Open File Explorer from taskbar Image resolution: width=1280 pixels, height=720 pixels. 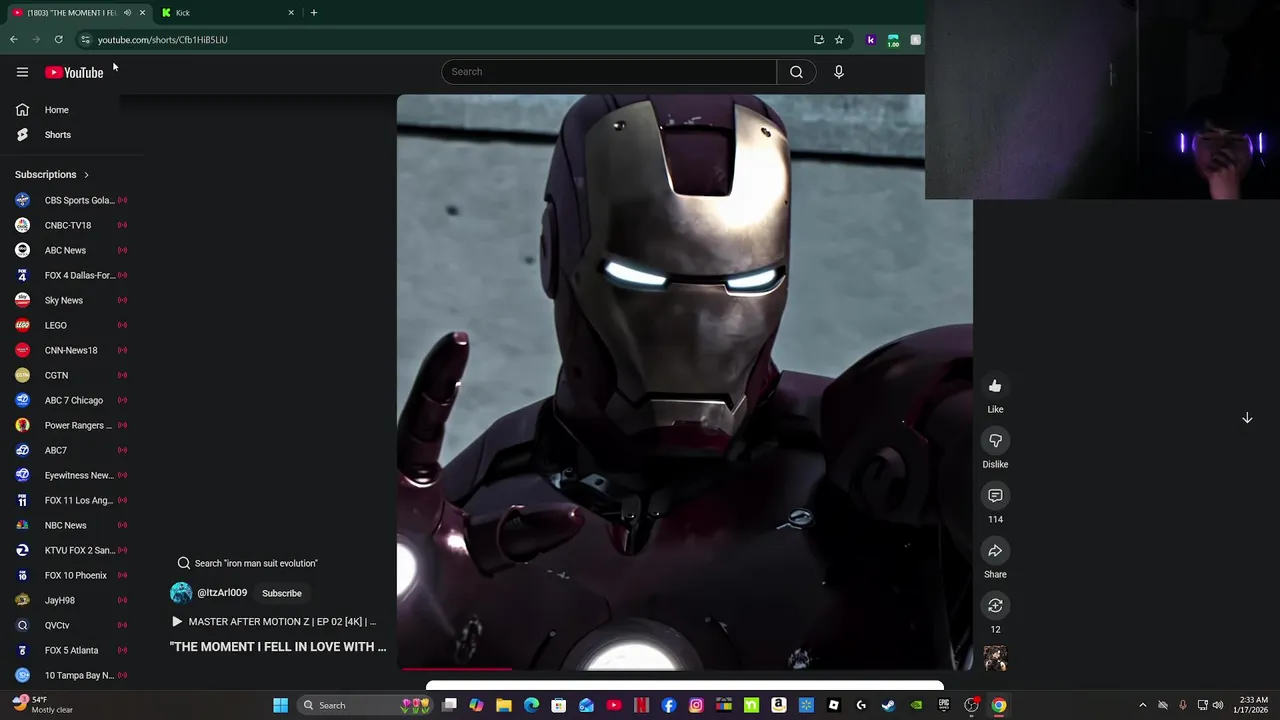(504, 705)
